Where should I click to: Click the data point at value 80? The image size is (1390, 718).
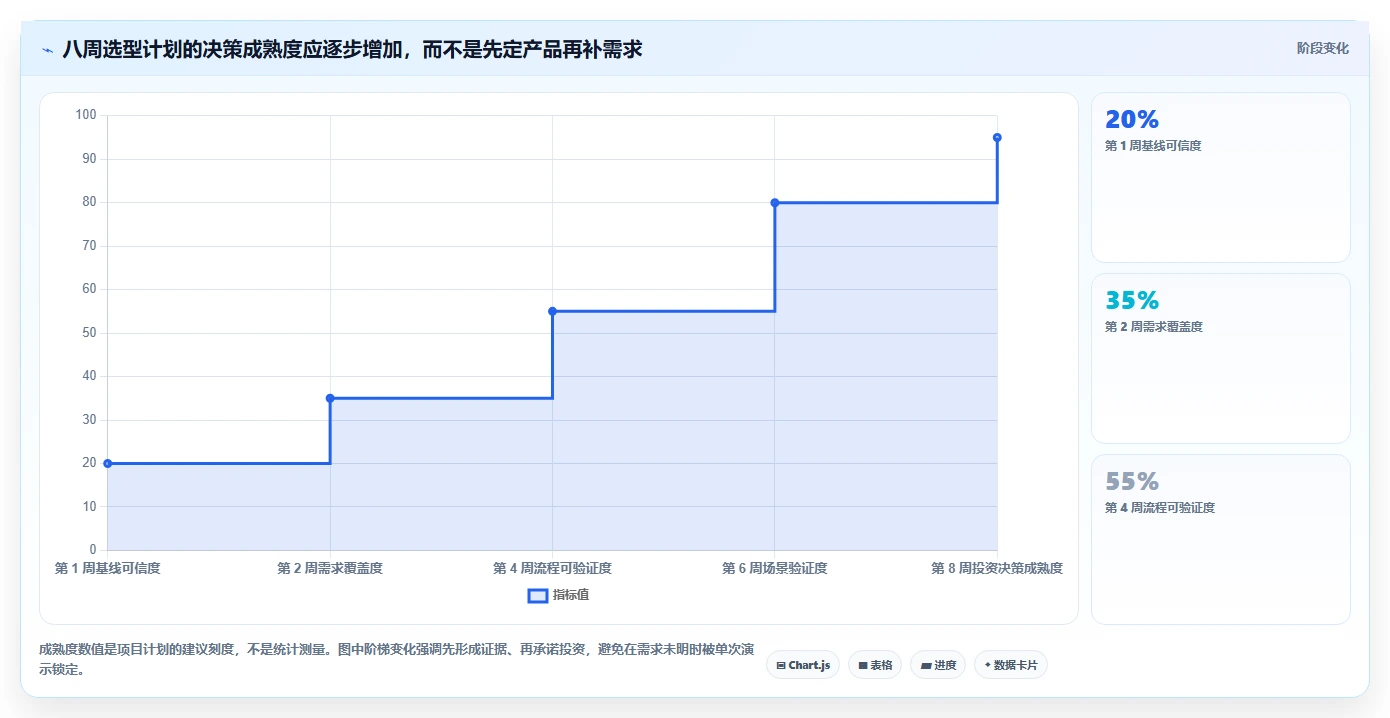click(775, 202)
